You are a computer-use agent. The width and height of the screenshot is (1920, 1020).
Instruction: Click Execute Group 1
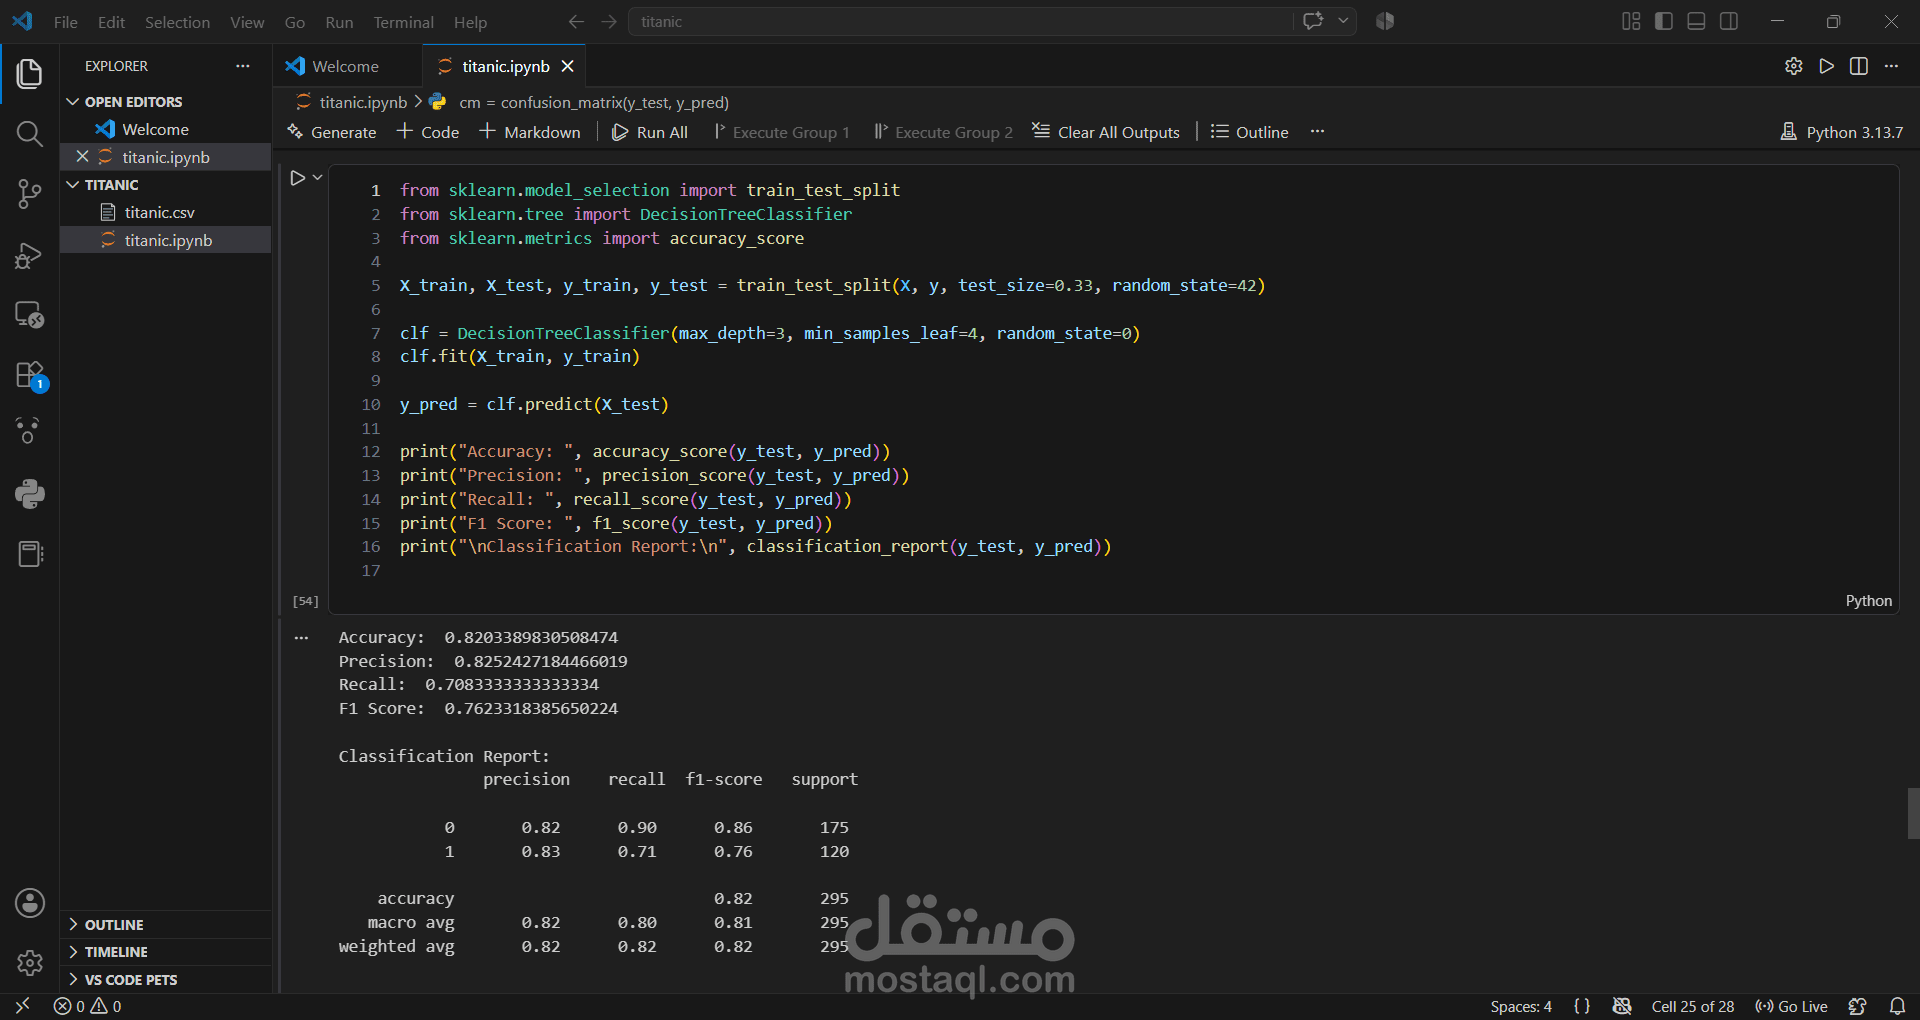tap(782, 132)
